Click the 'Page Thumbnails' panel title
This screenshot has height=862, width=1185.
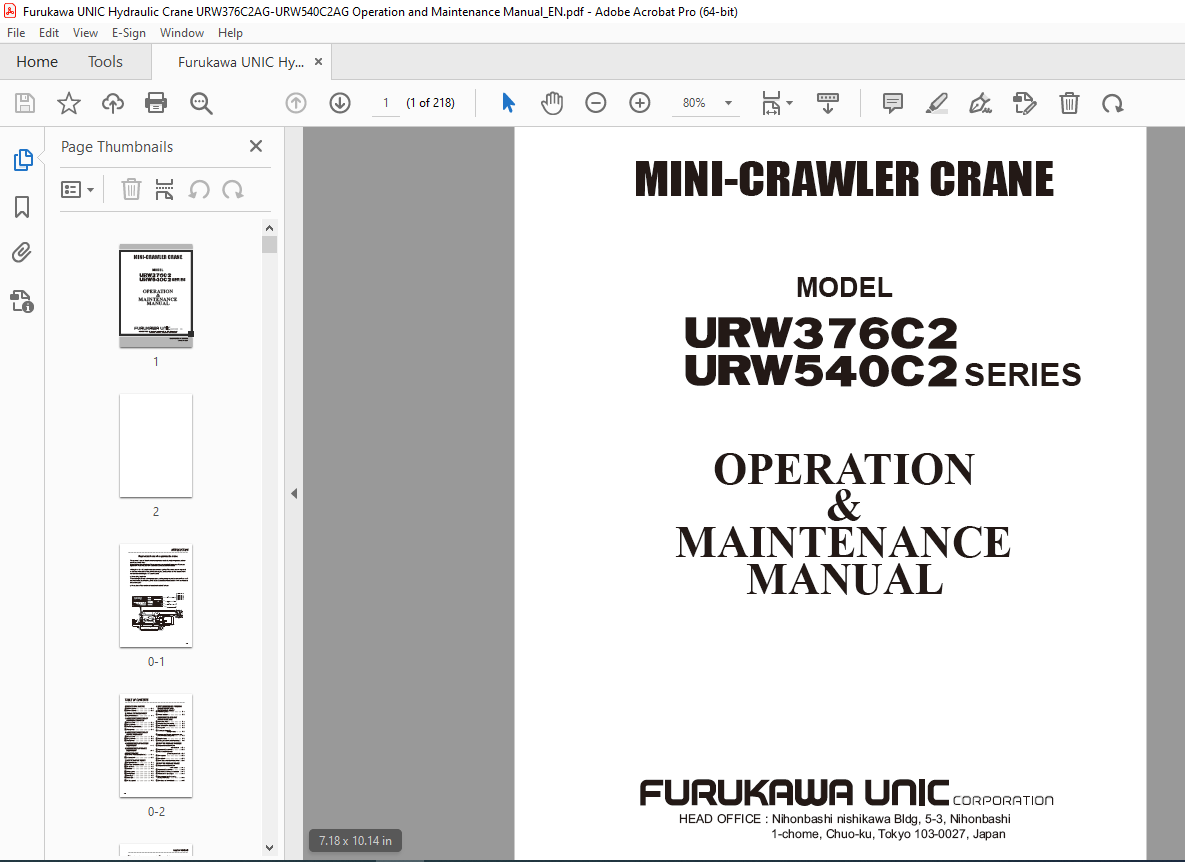pos(117,147)
